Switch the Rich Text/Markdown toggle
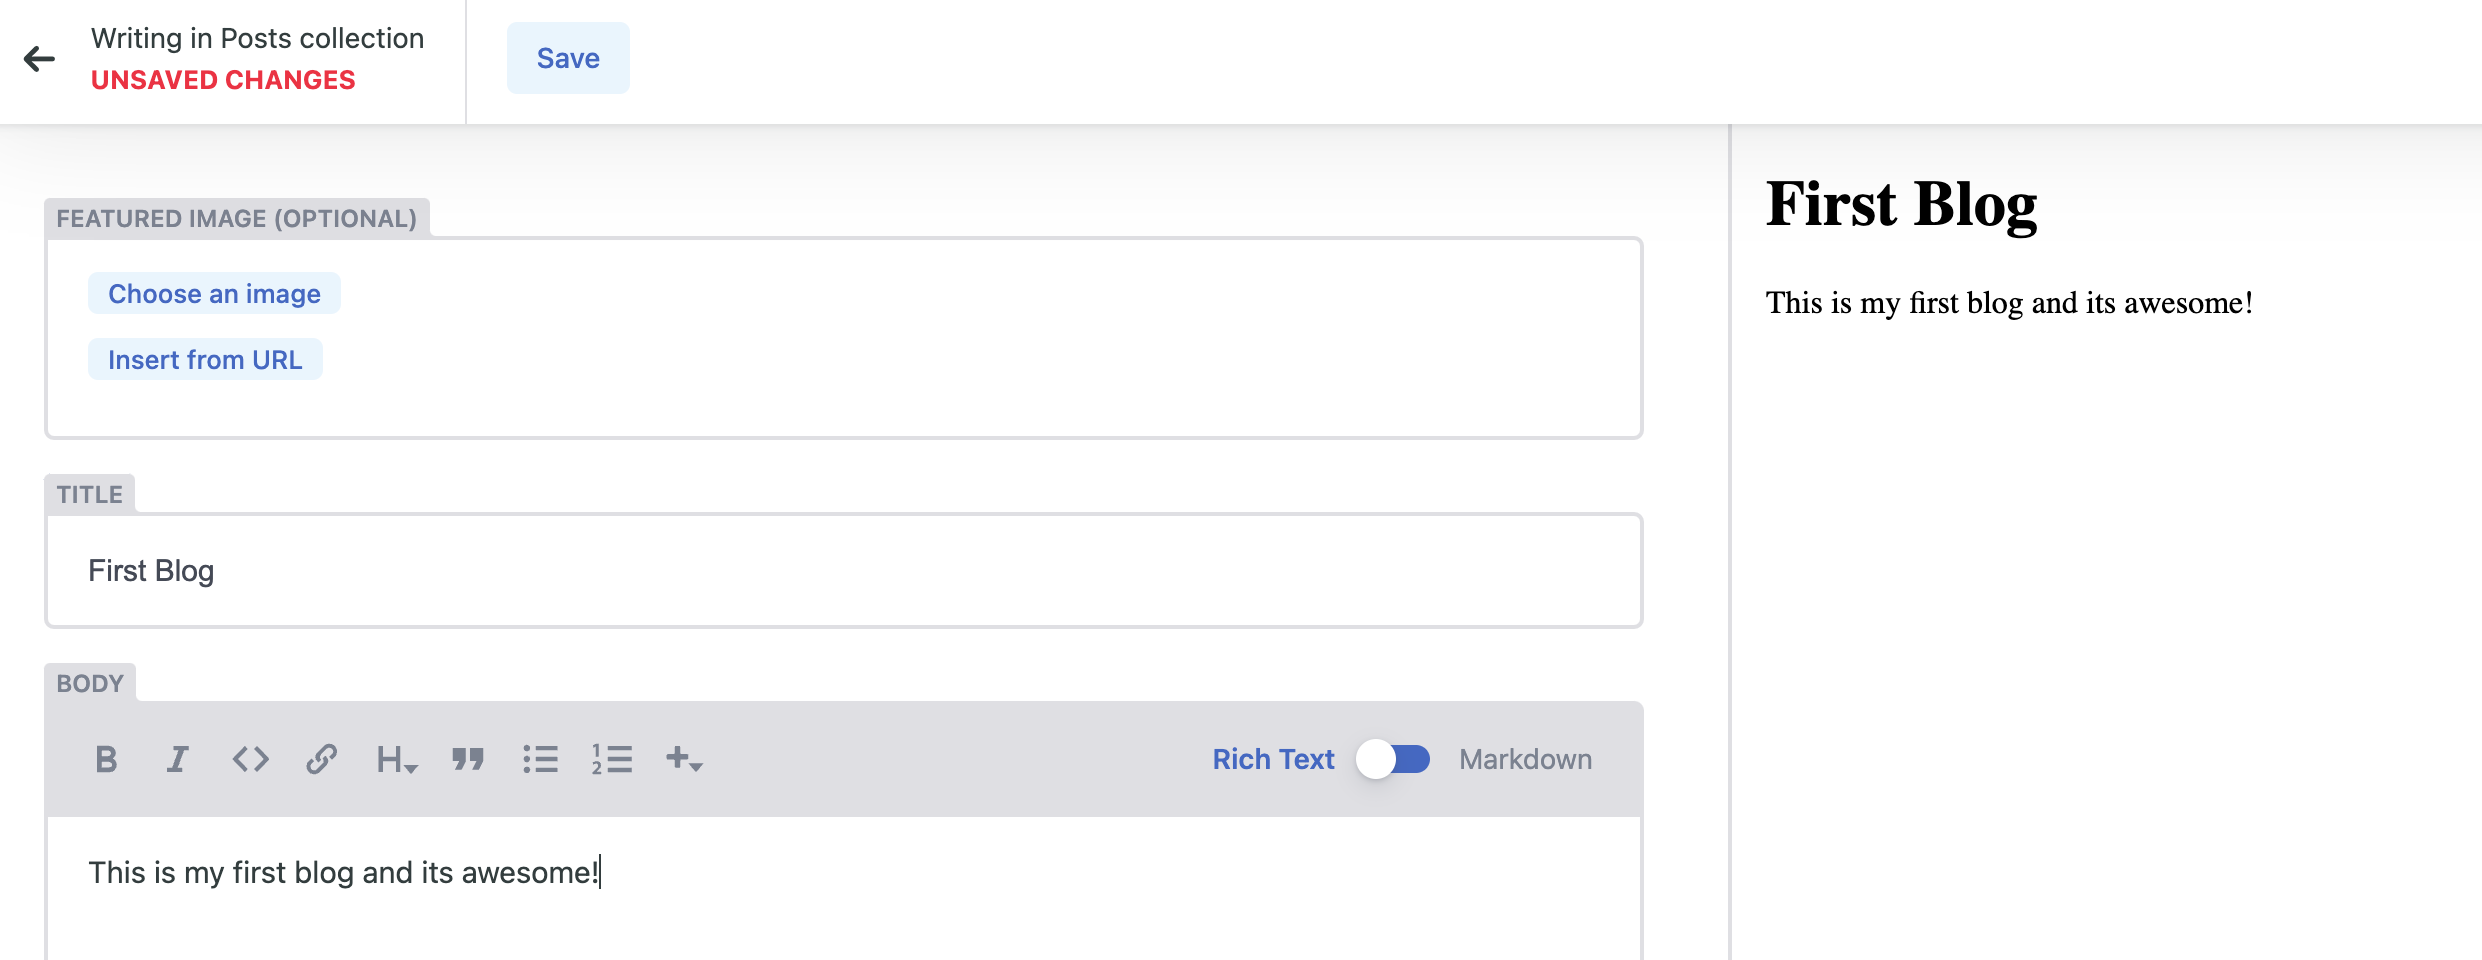 click(x=1394, y=760)
